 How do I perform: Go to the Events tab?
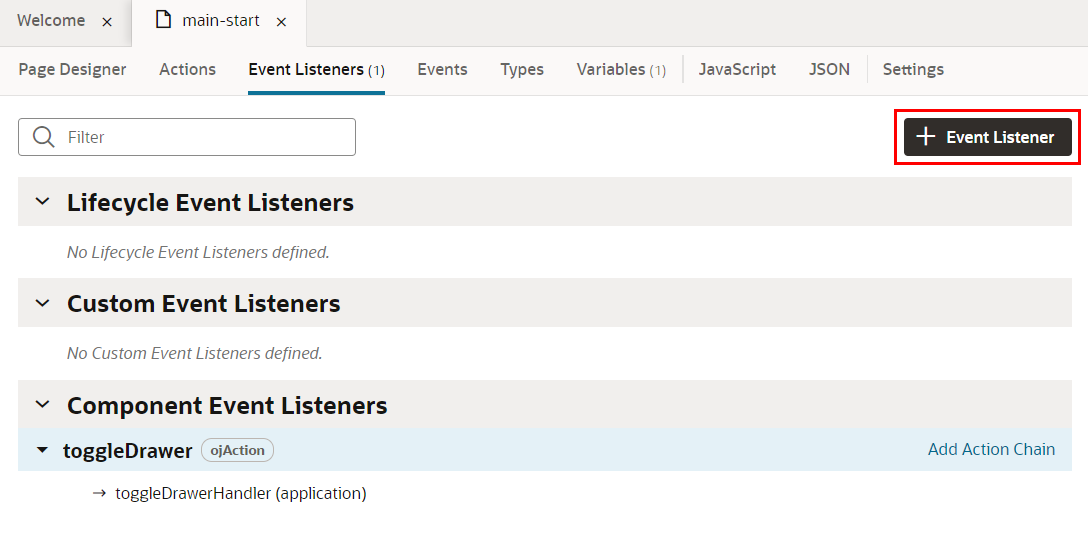tap(442, 69)
